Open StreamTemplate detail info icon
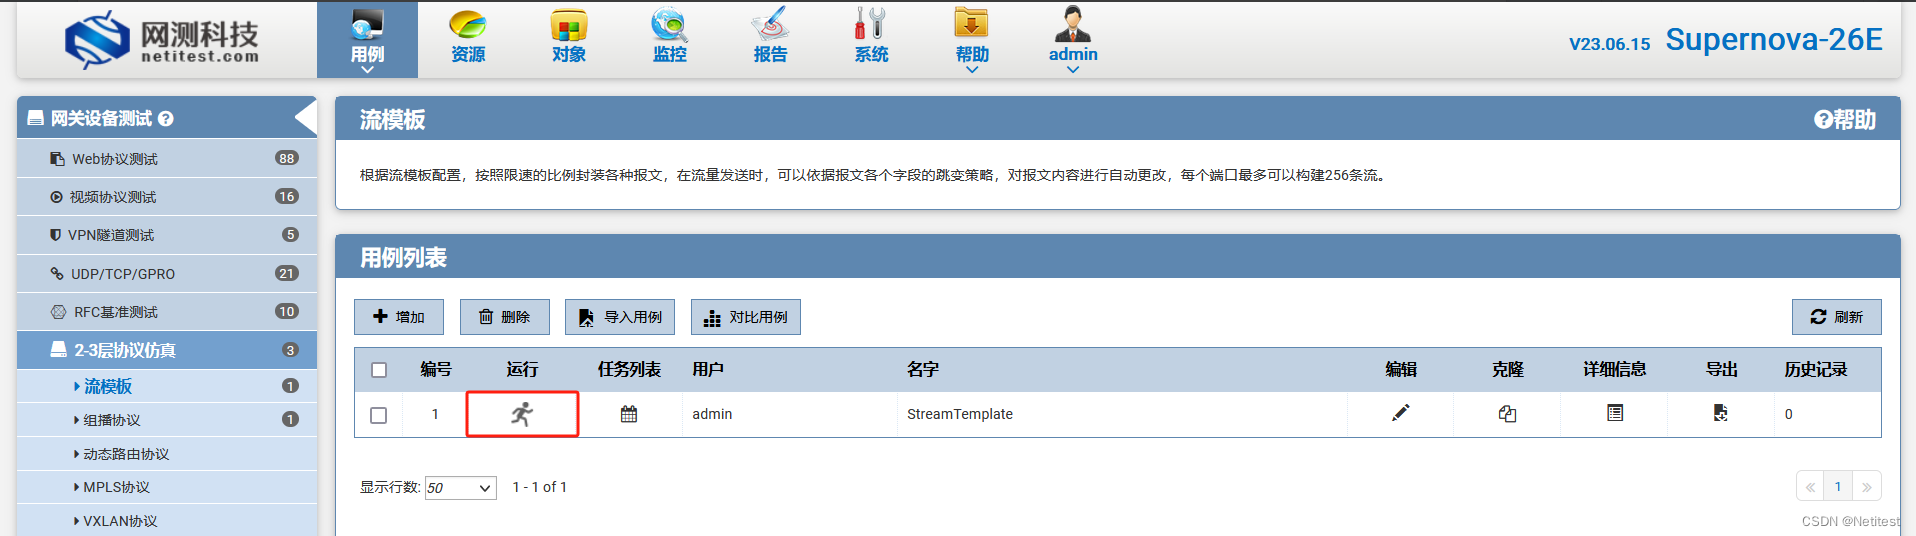The height and width of the screenshot is (536, 1916). pos(1614,412)
